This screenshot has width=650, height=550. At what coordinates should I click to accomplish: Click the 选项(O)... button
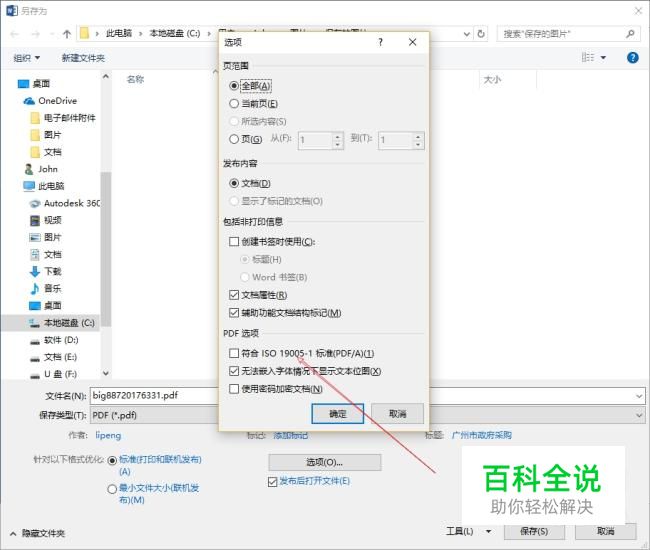(325, 462)
